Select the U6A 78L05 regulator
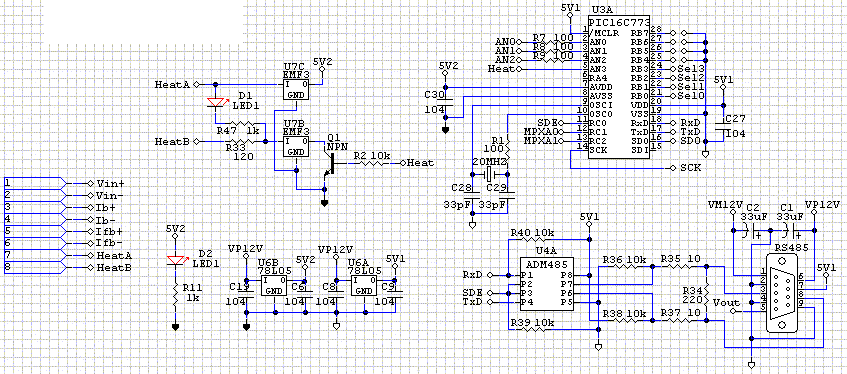 tap(364, 285)
